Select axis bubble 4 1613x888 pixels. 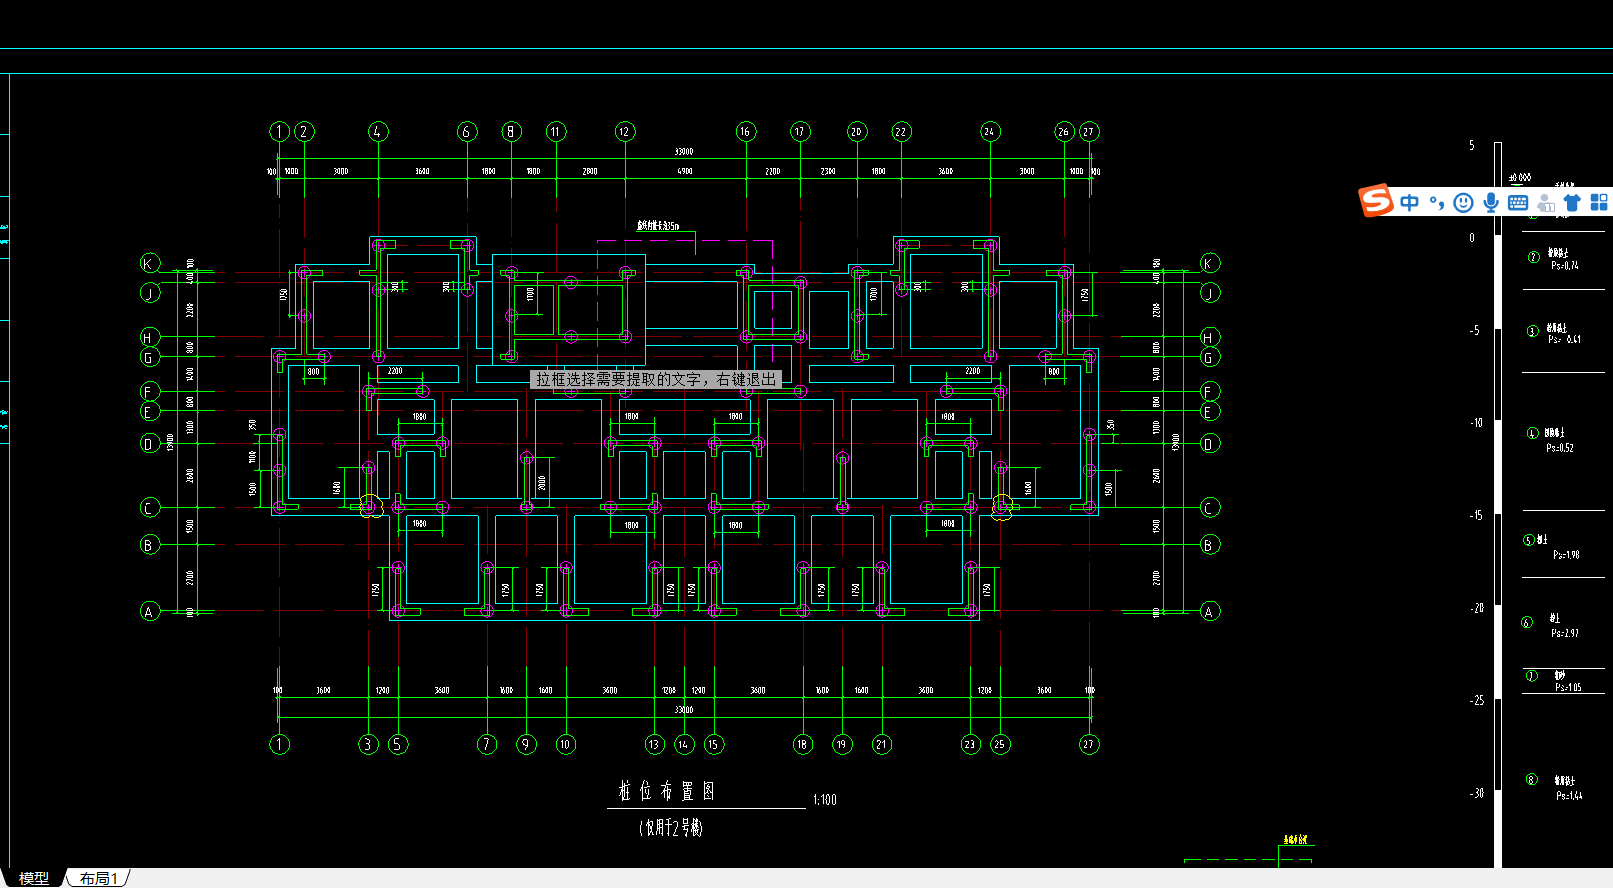coord(377,131)
